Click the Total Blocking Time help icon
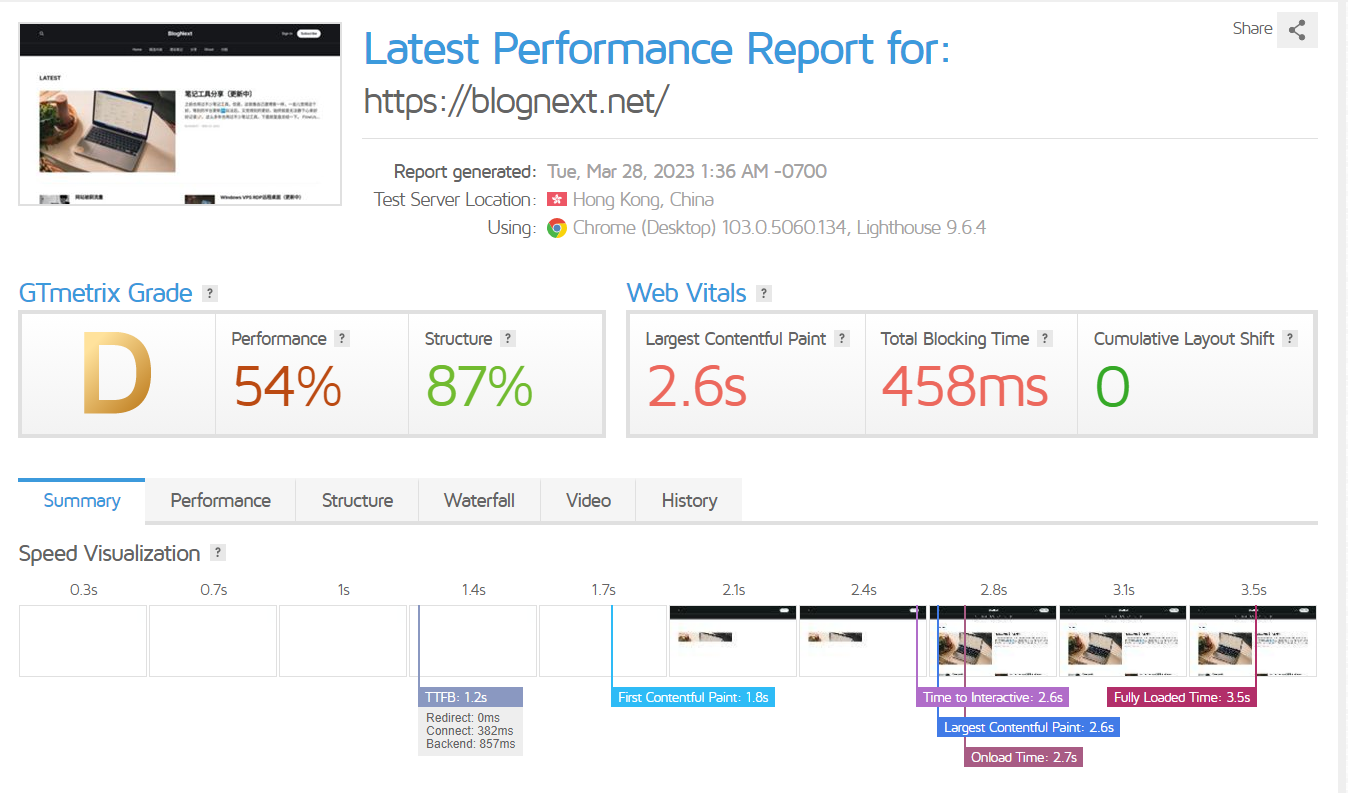 pyautogui.click(x=1045, y=339)
